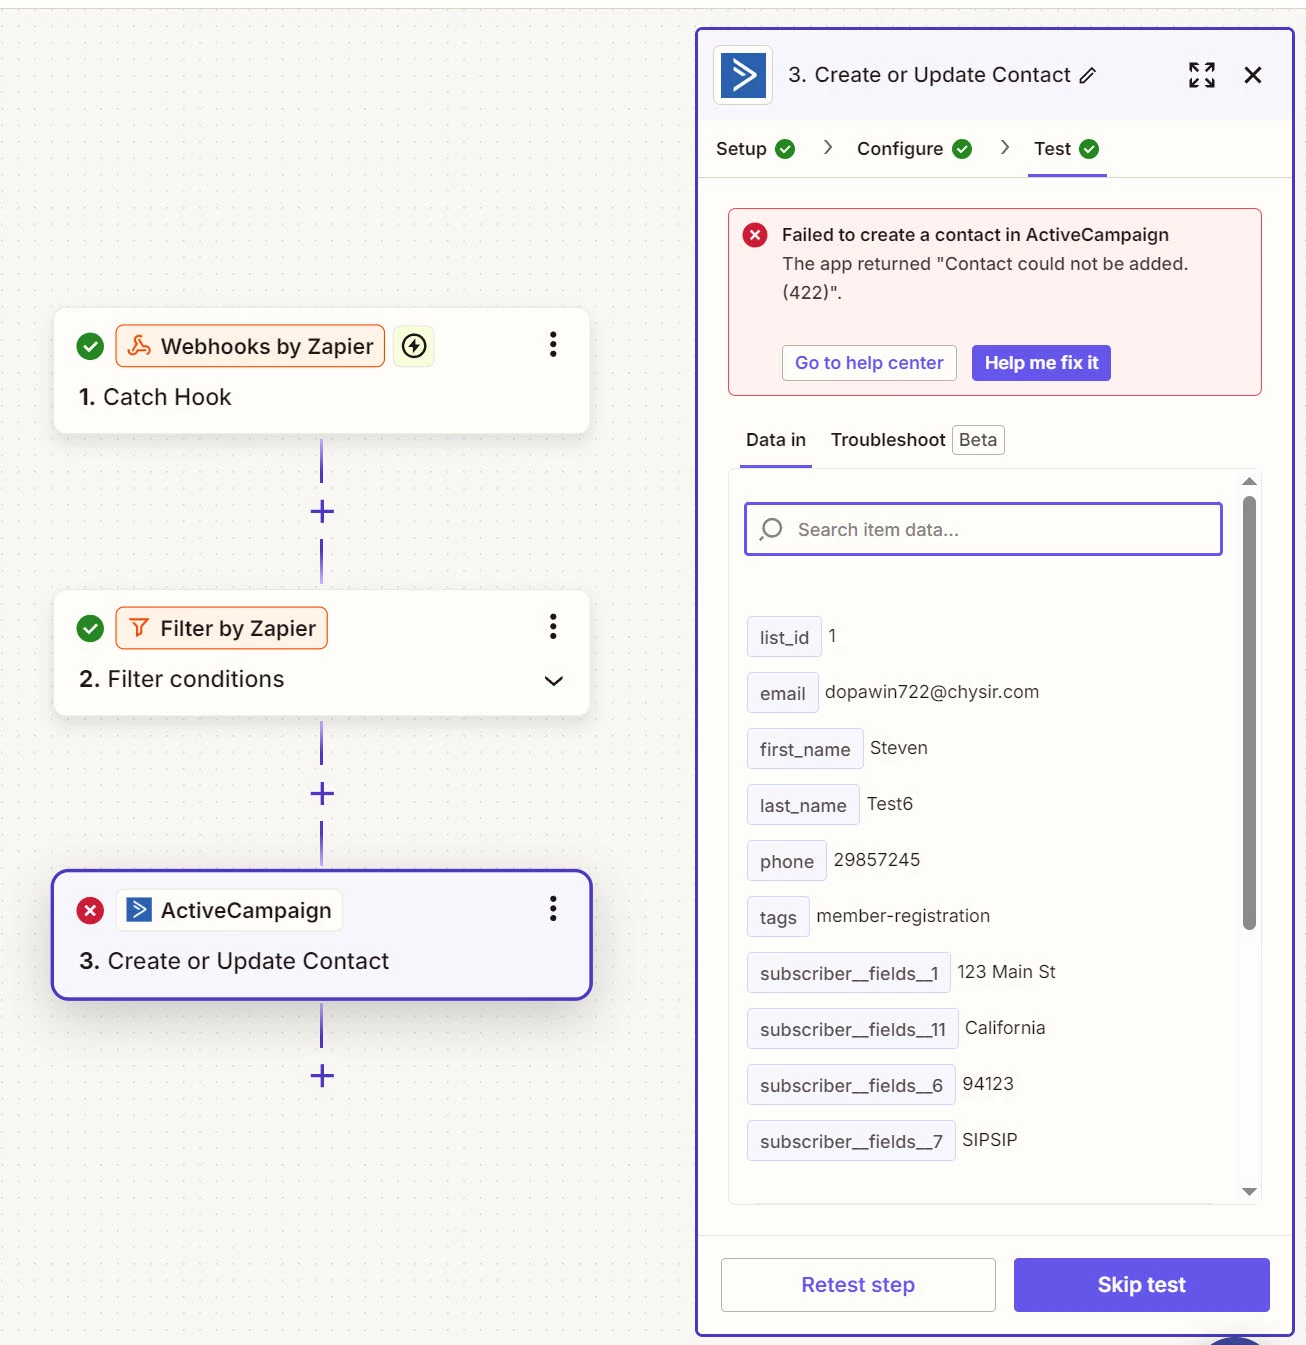Click the green success check on Catch Hook
Image resolution: width=1306 pixels, height=1345 pixels.
click(90, 346)
